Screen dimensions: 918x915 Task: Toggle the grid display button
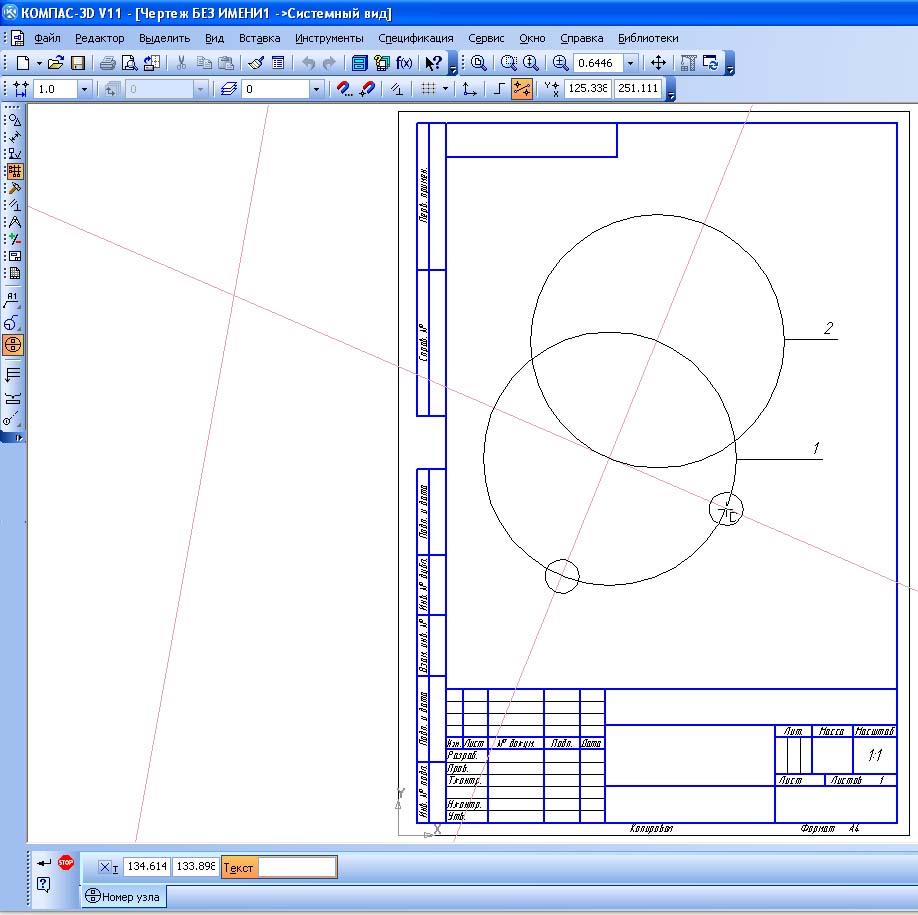(x=428, y=88)
